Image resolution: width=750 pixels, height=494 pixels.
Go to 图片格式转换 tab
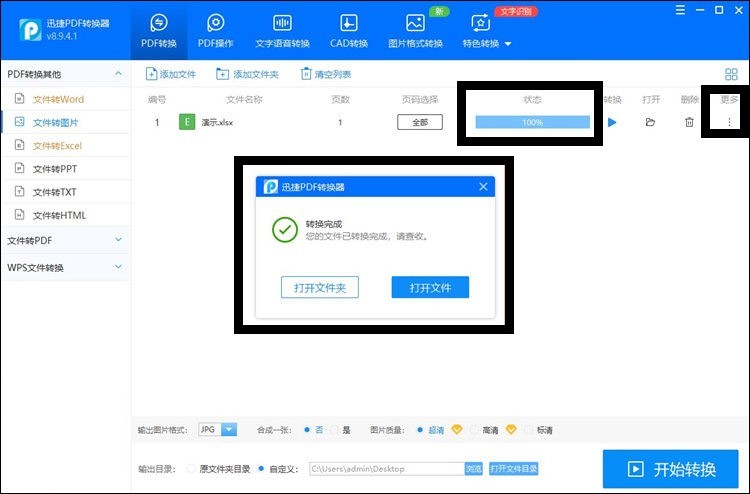coord(415,31)
